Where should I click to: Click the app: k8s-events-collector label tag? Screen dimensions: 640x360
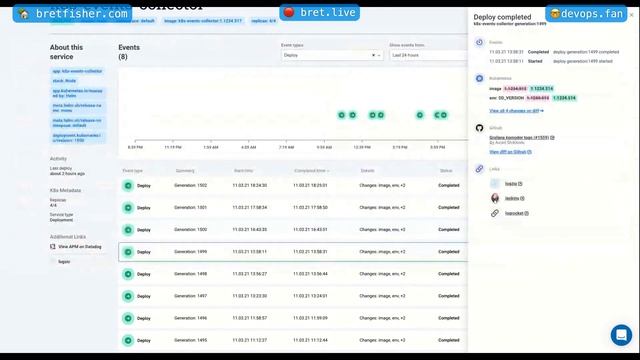[77, 71]
